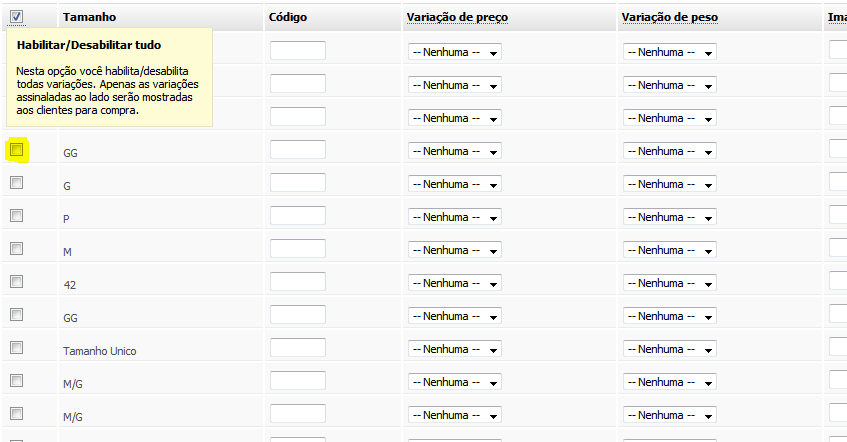
Task: Open weight variation dropdown for size P
Action: tap(670, 217)
